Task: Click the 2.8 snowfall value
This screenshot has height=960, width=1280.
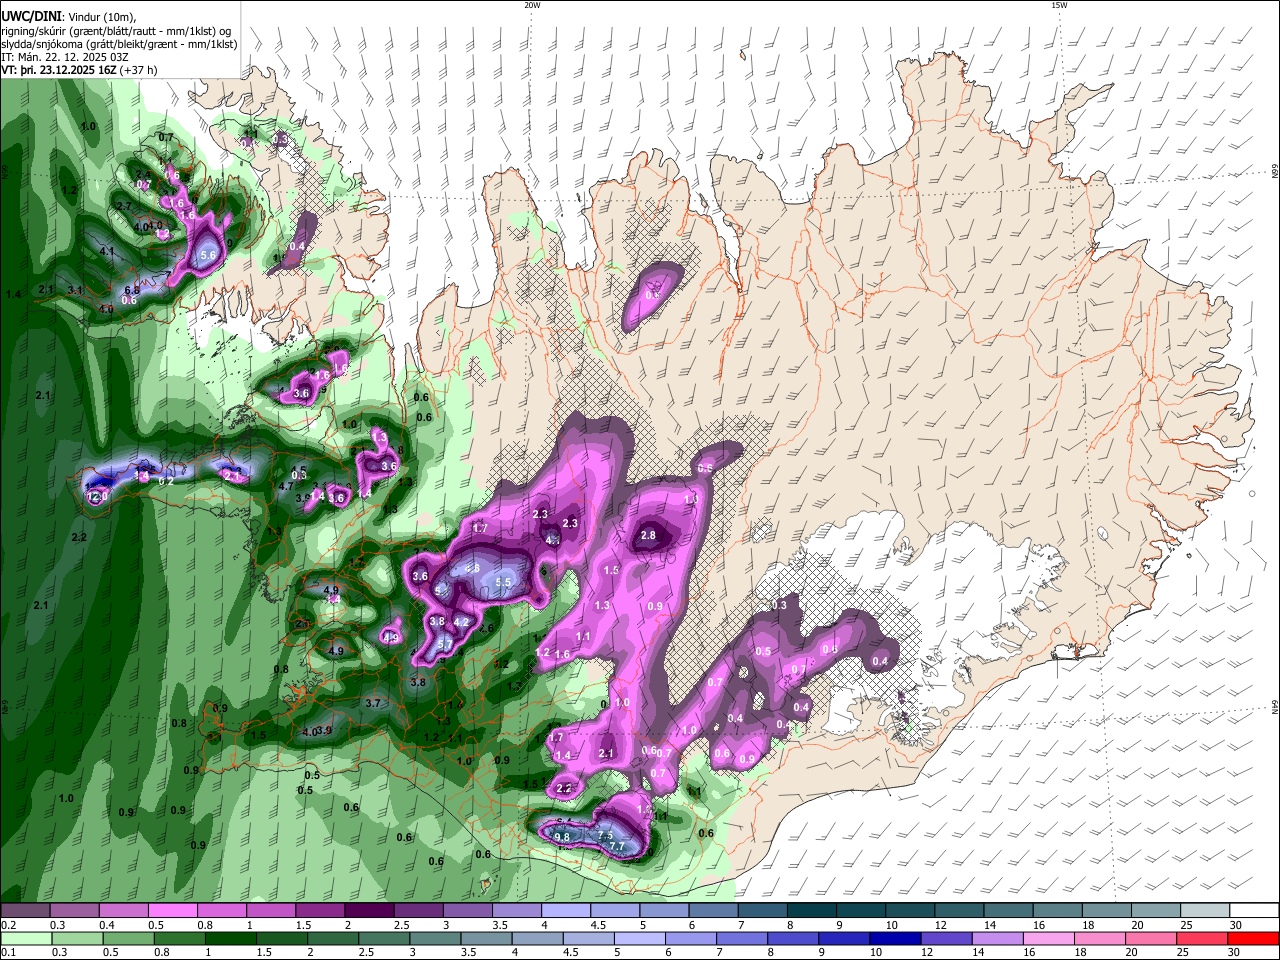Action: coord(648,536)
